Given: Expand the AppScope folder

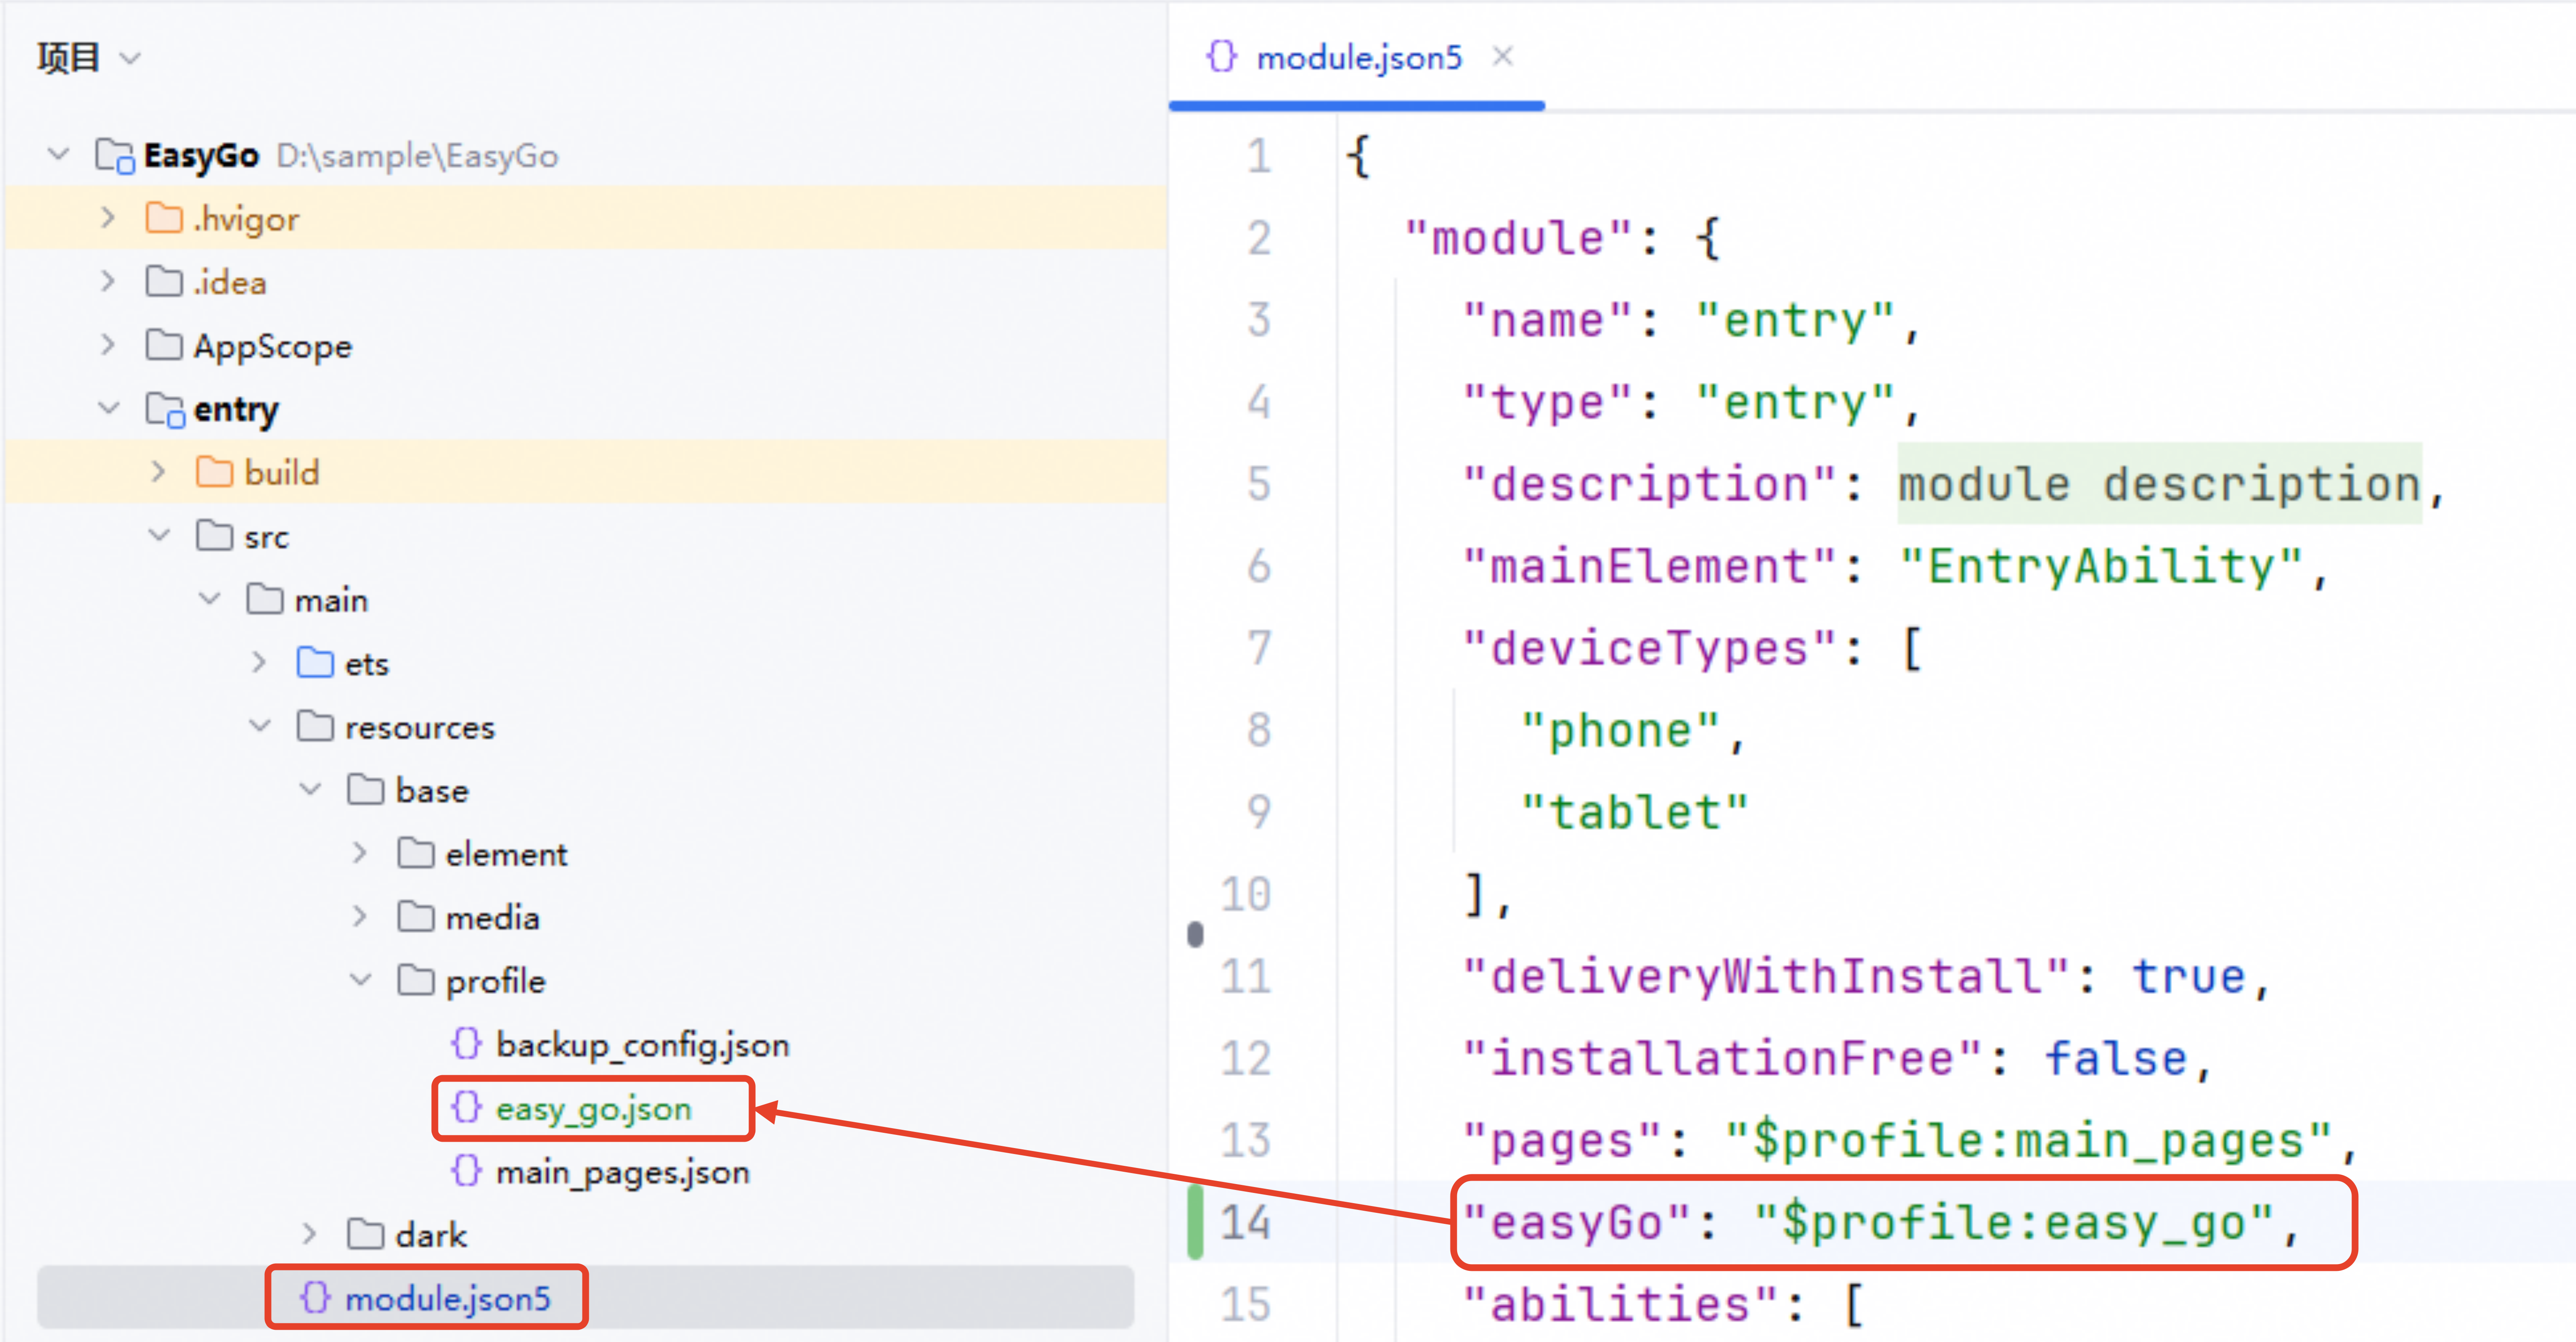Looking at the screenshot, I should [x=108, y=345].
